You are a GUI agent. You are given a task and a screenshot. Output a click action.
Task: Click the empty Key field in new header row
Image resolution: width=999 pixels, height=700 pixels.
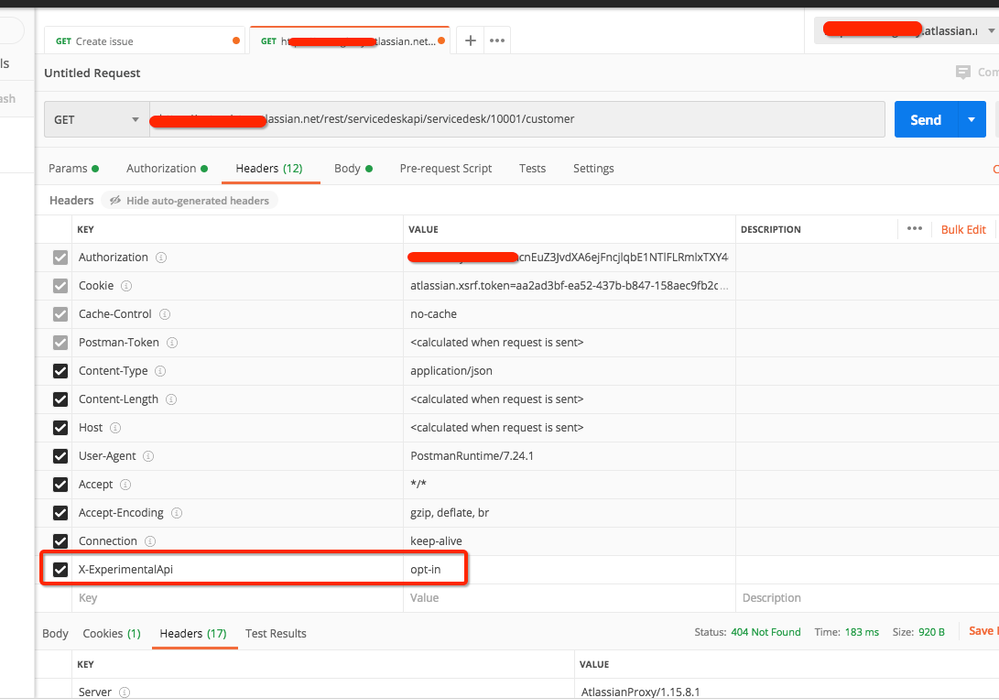coord(237,598)
